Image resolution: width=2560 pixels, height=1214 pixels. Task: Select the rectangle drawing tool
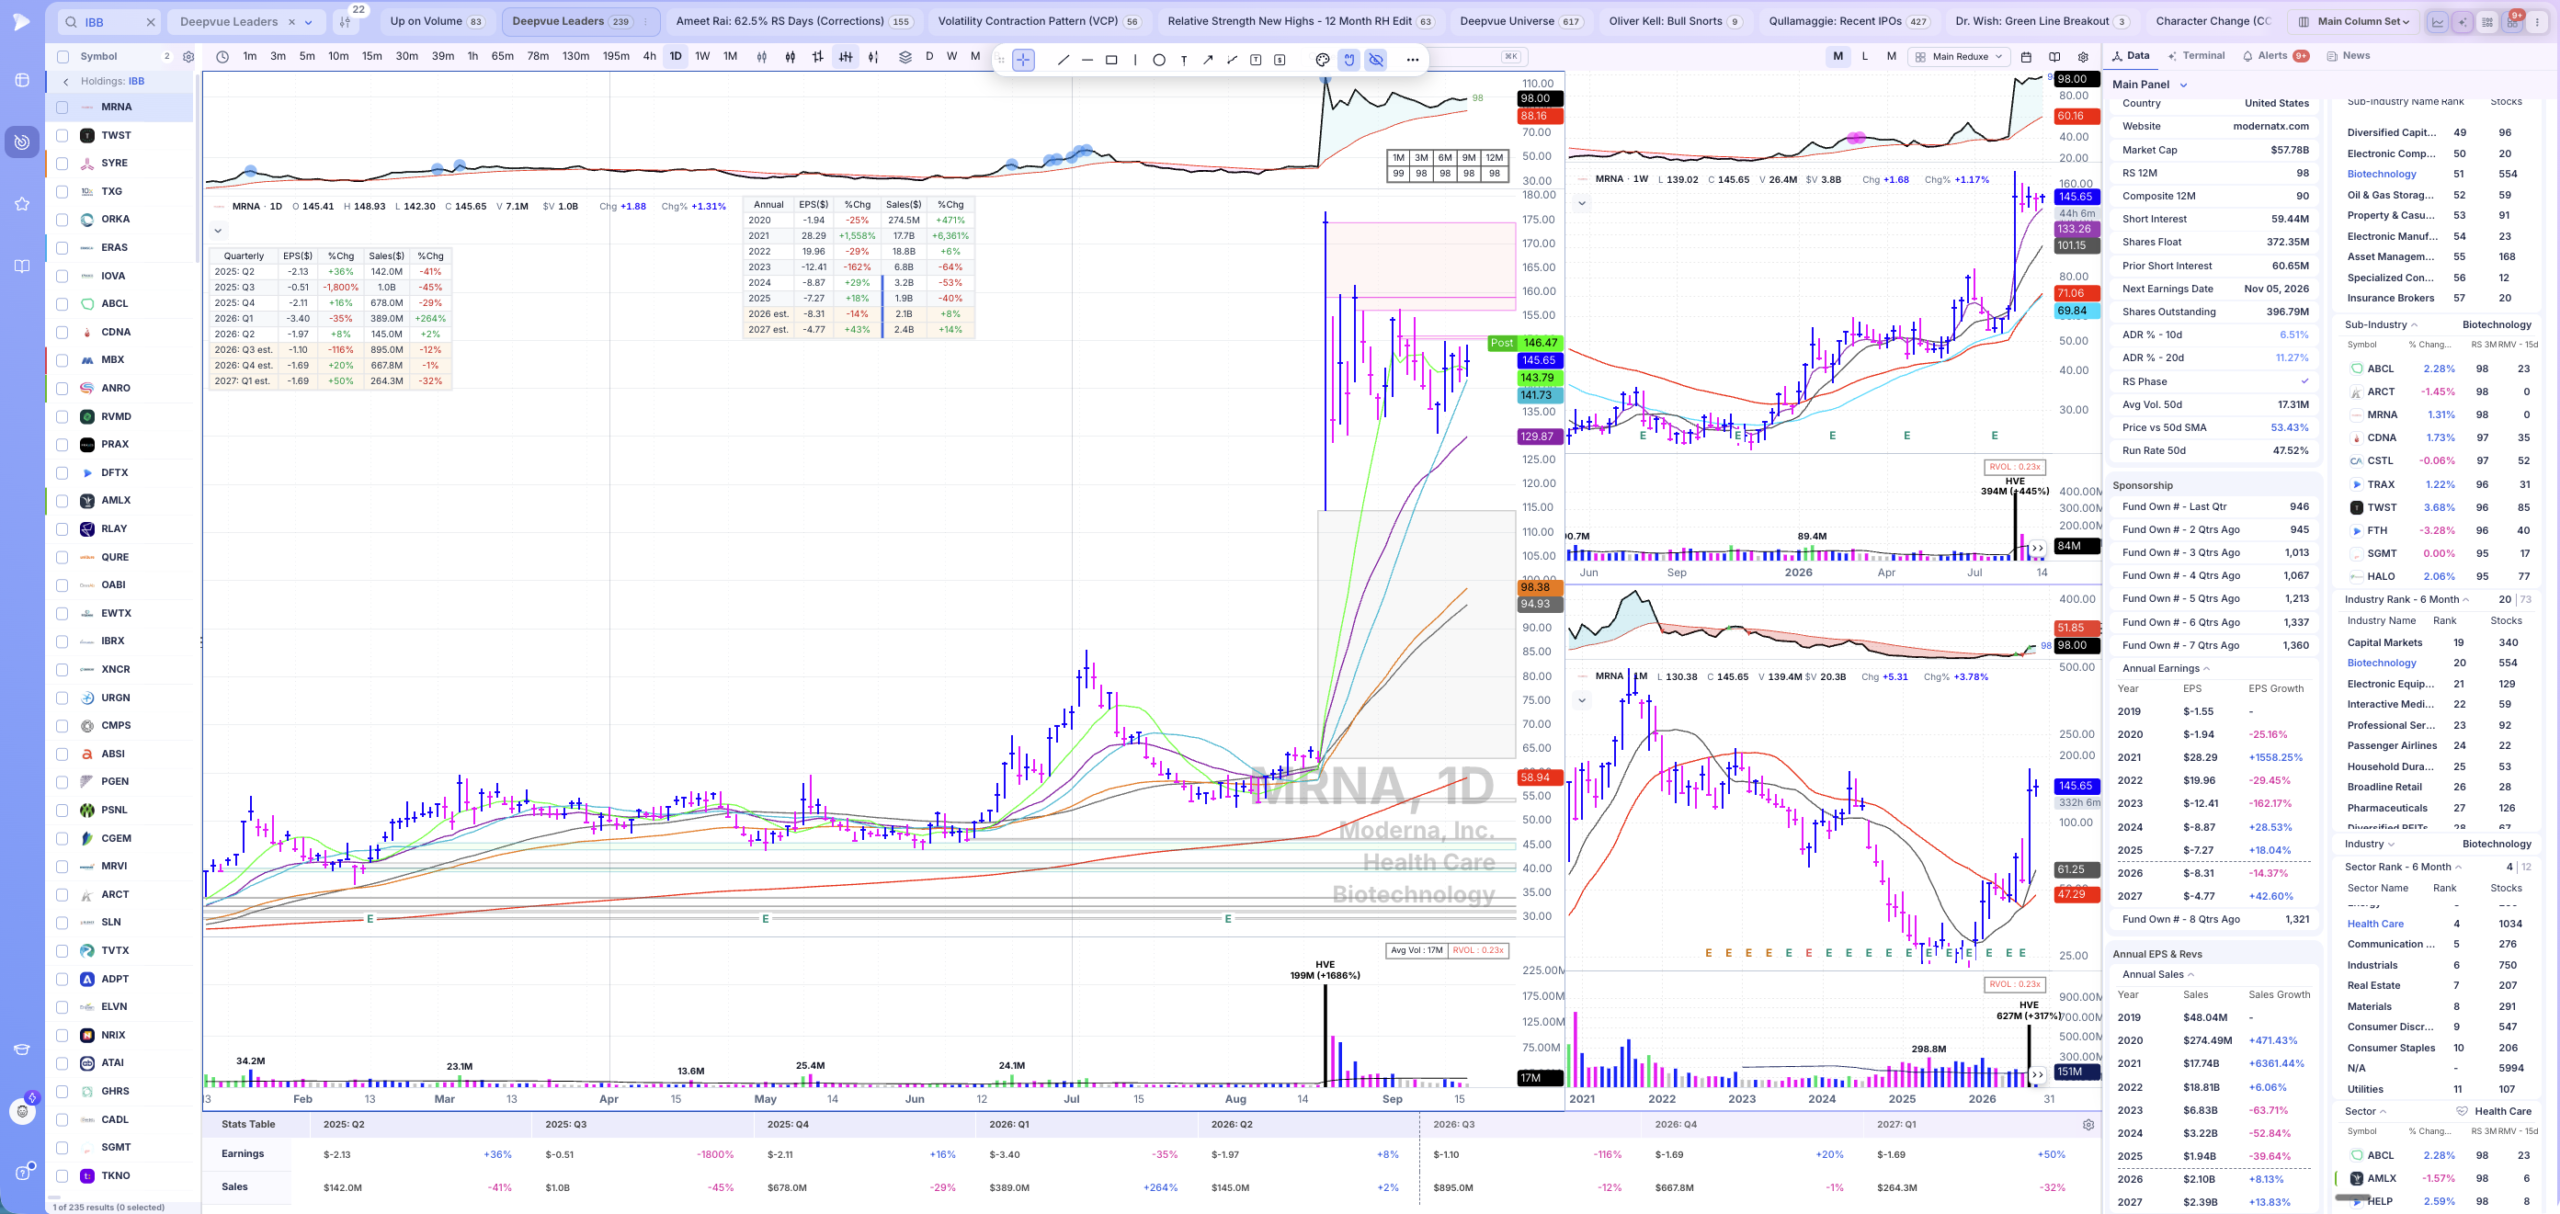pyautogui.click(x=1111, y=60)
